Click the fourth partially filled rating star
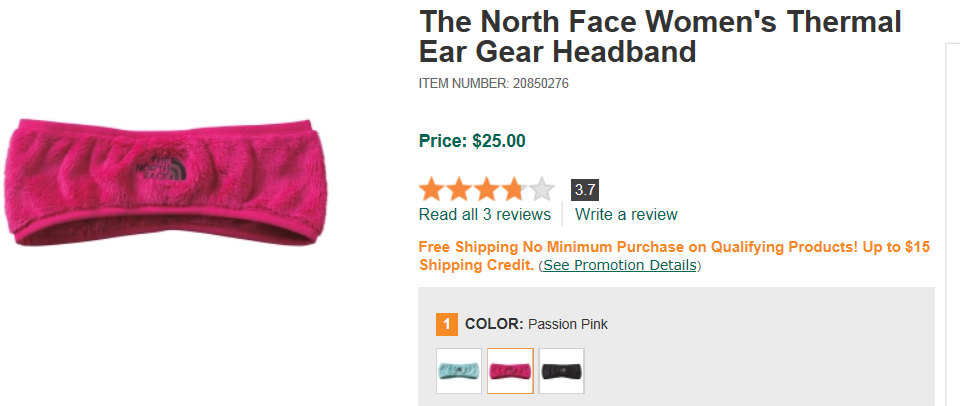 513,189
